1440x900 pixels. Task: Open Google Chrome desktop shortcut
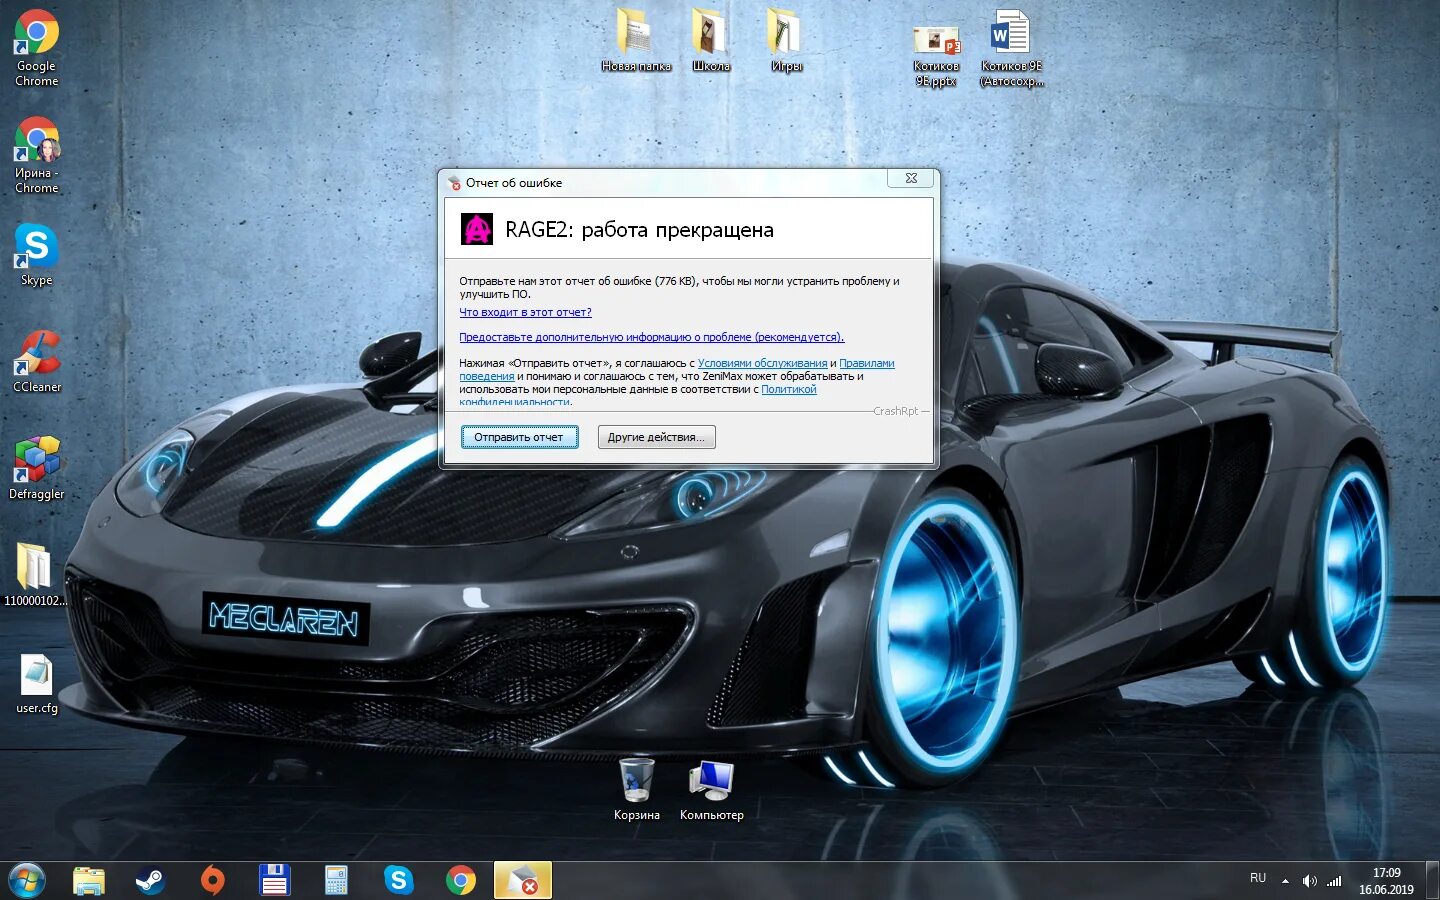(37, 48)
